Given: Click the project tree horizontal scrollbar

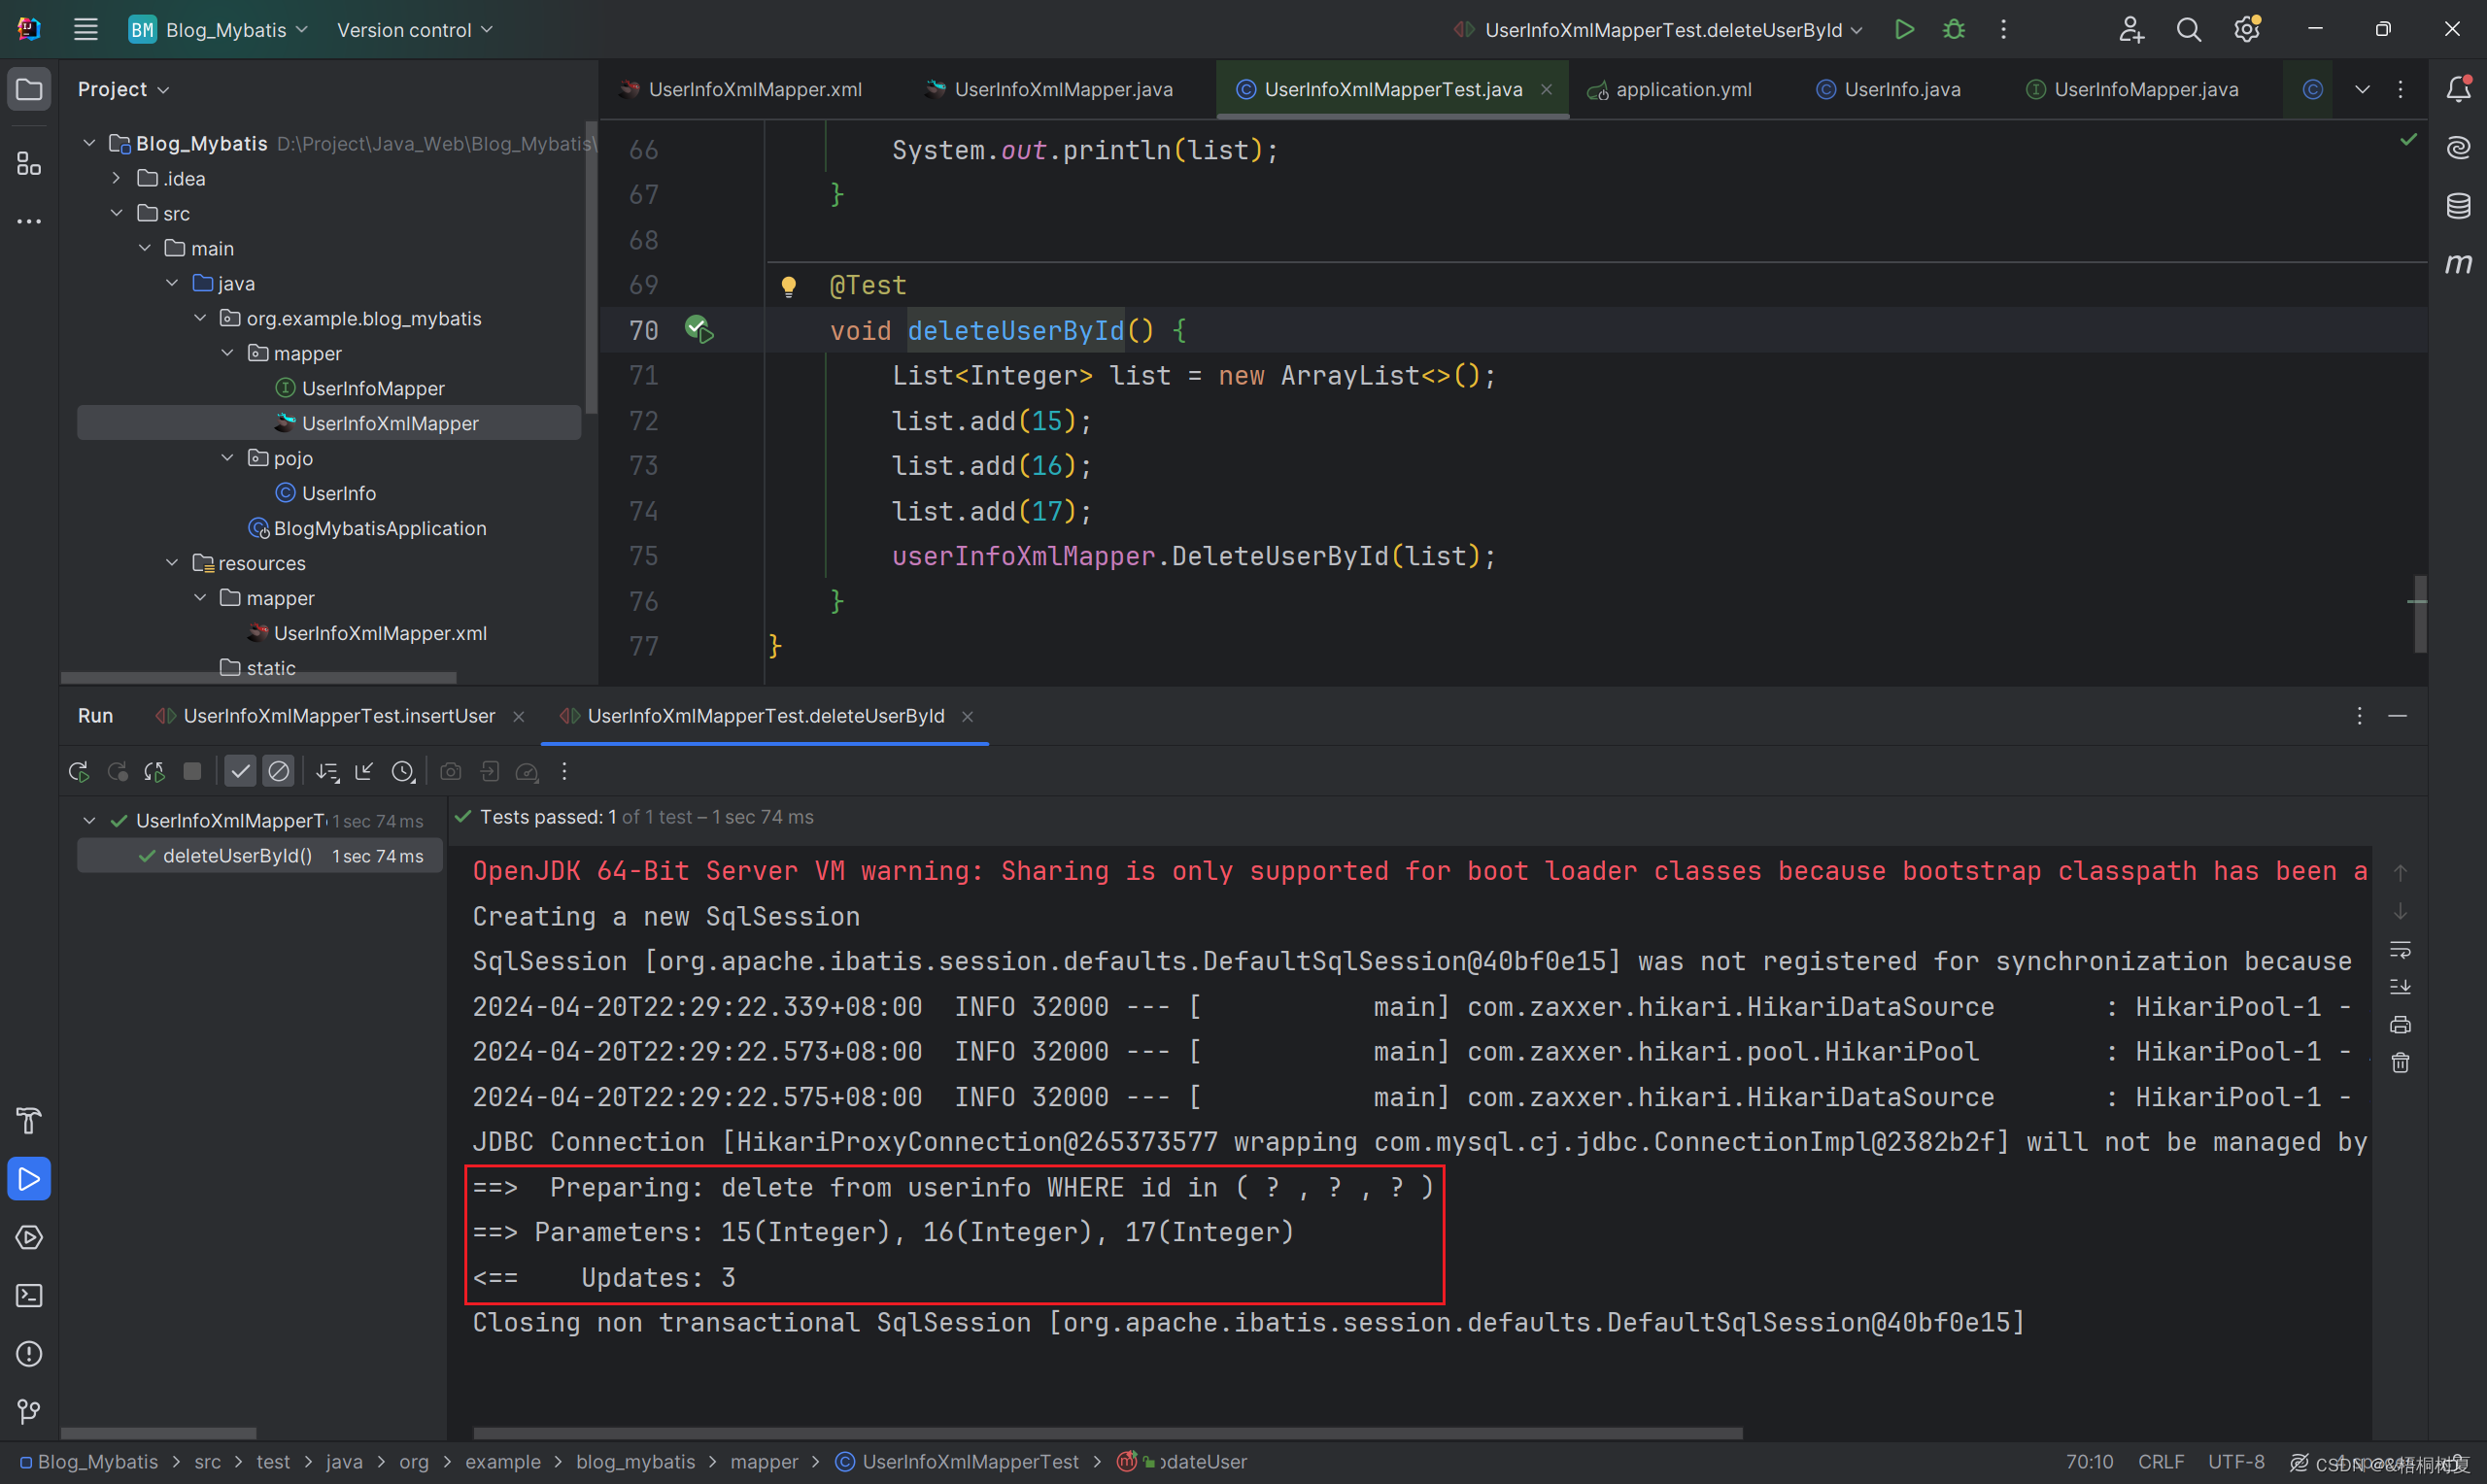Looking at the screenshot, I should [259, 678].
